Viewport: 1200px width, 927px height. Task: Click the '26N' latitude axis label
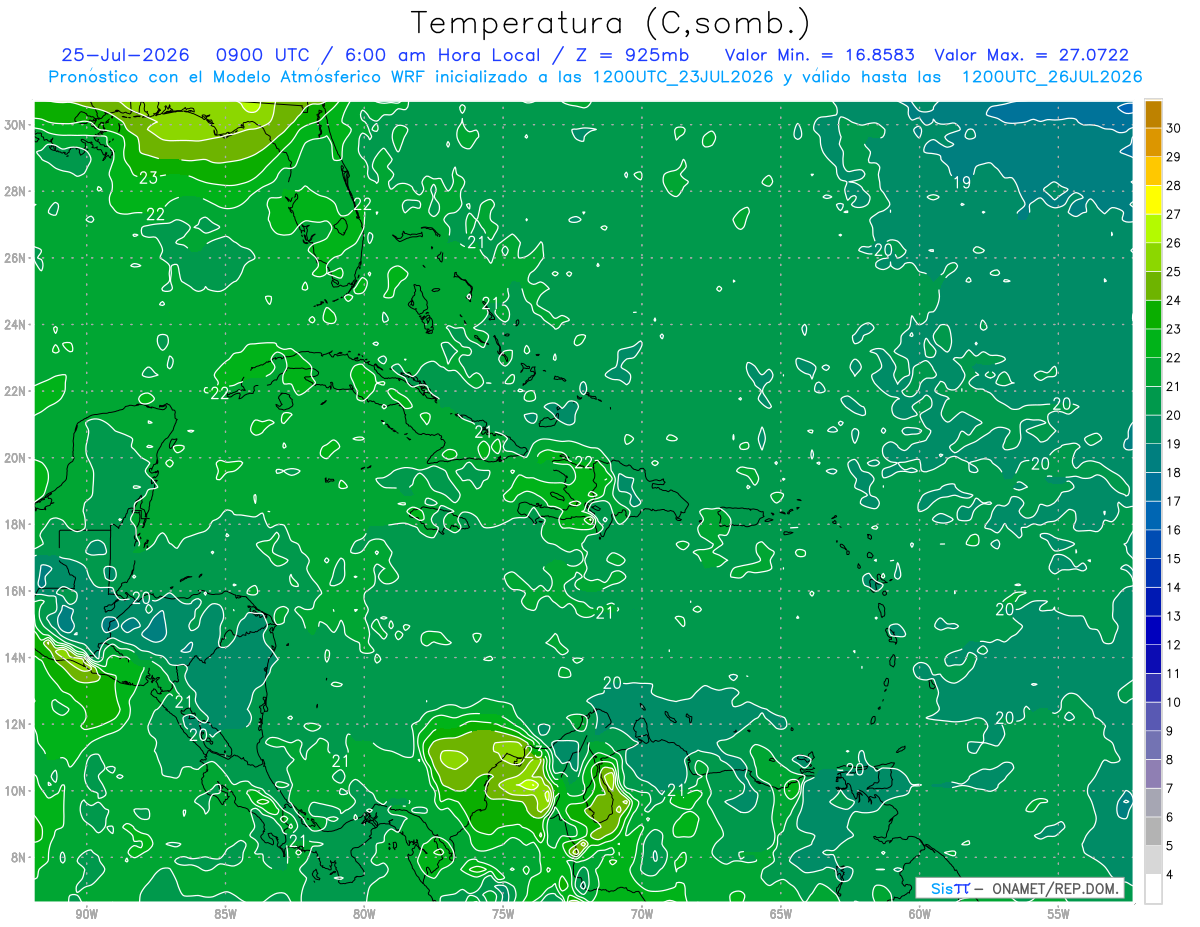[15, 258]
